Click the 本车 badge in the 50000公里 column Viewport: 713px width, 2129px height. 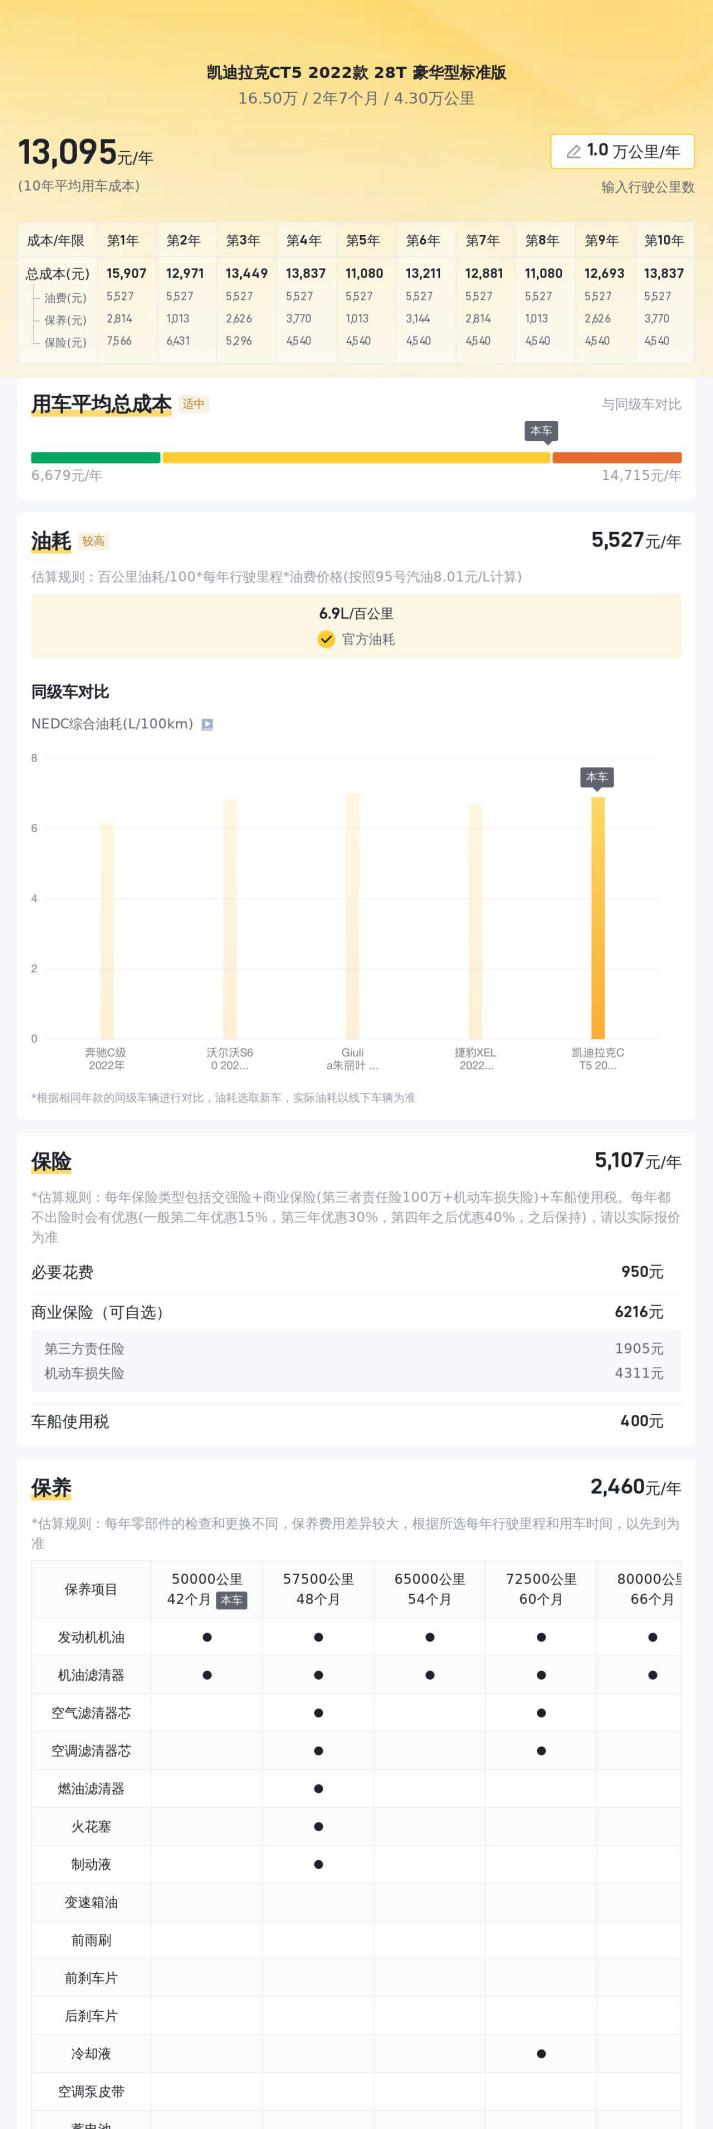point(231,1599)
